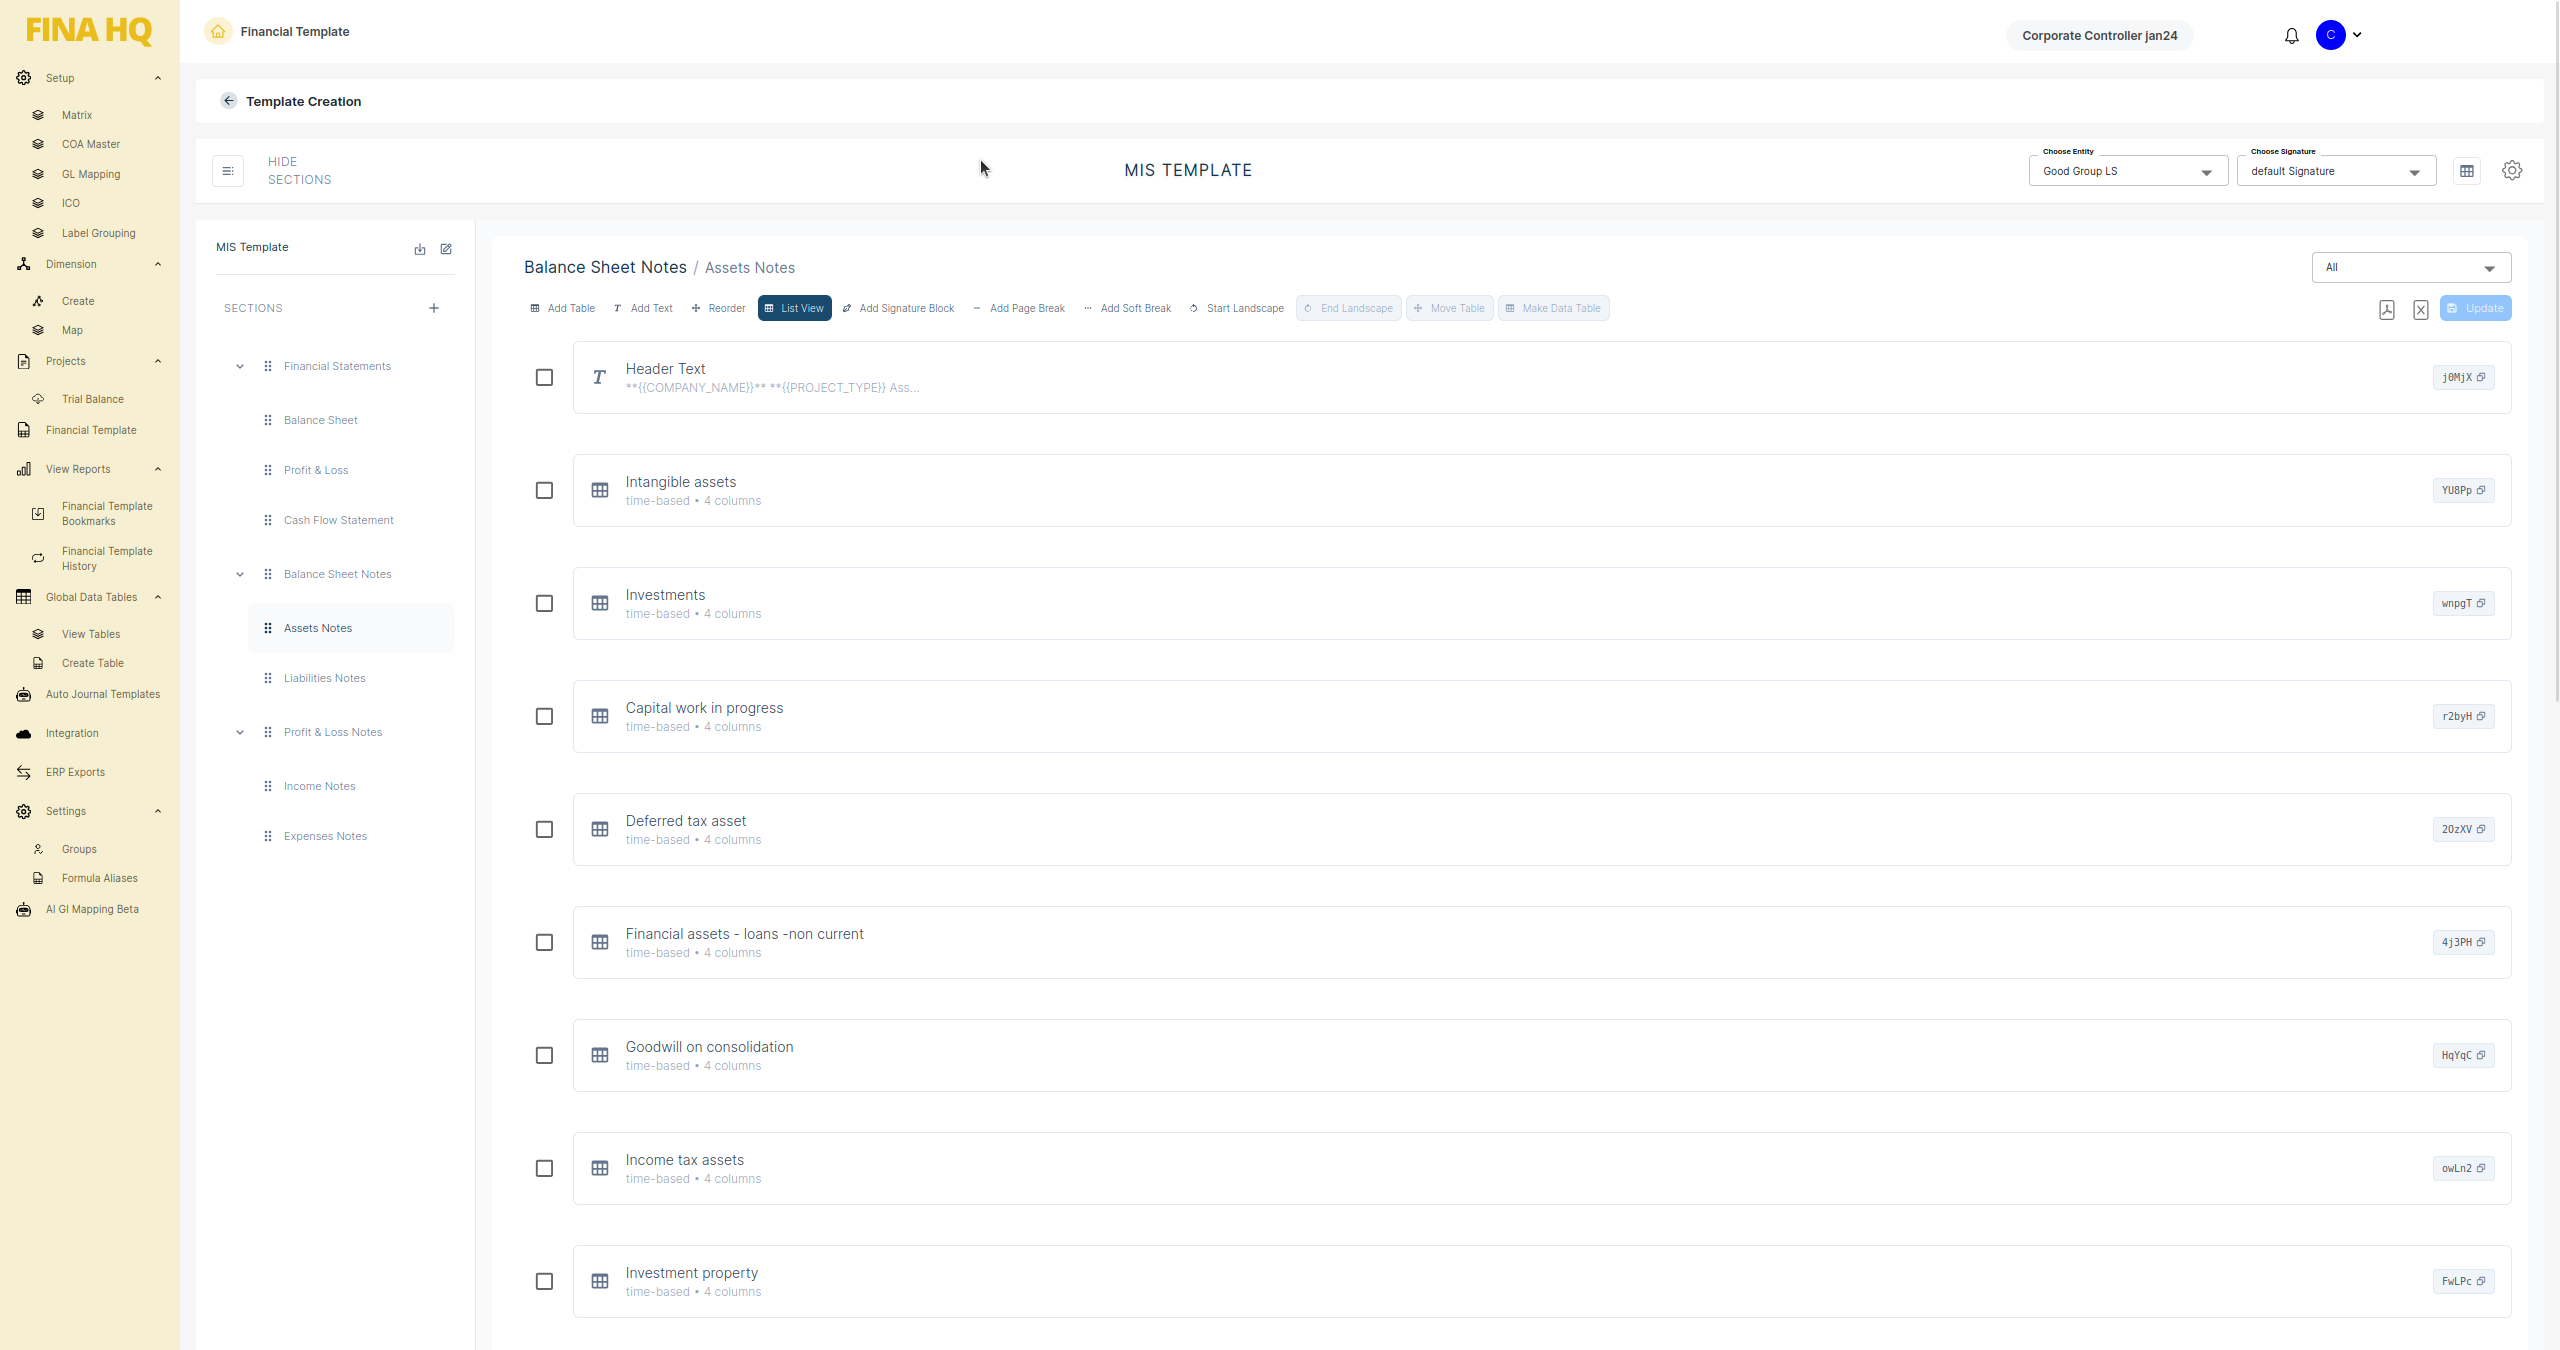The image size is (2560, 1350).
Task: Click the Add Signature Block button
Action: pos(898,308)
